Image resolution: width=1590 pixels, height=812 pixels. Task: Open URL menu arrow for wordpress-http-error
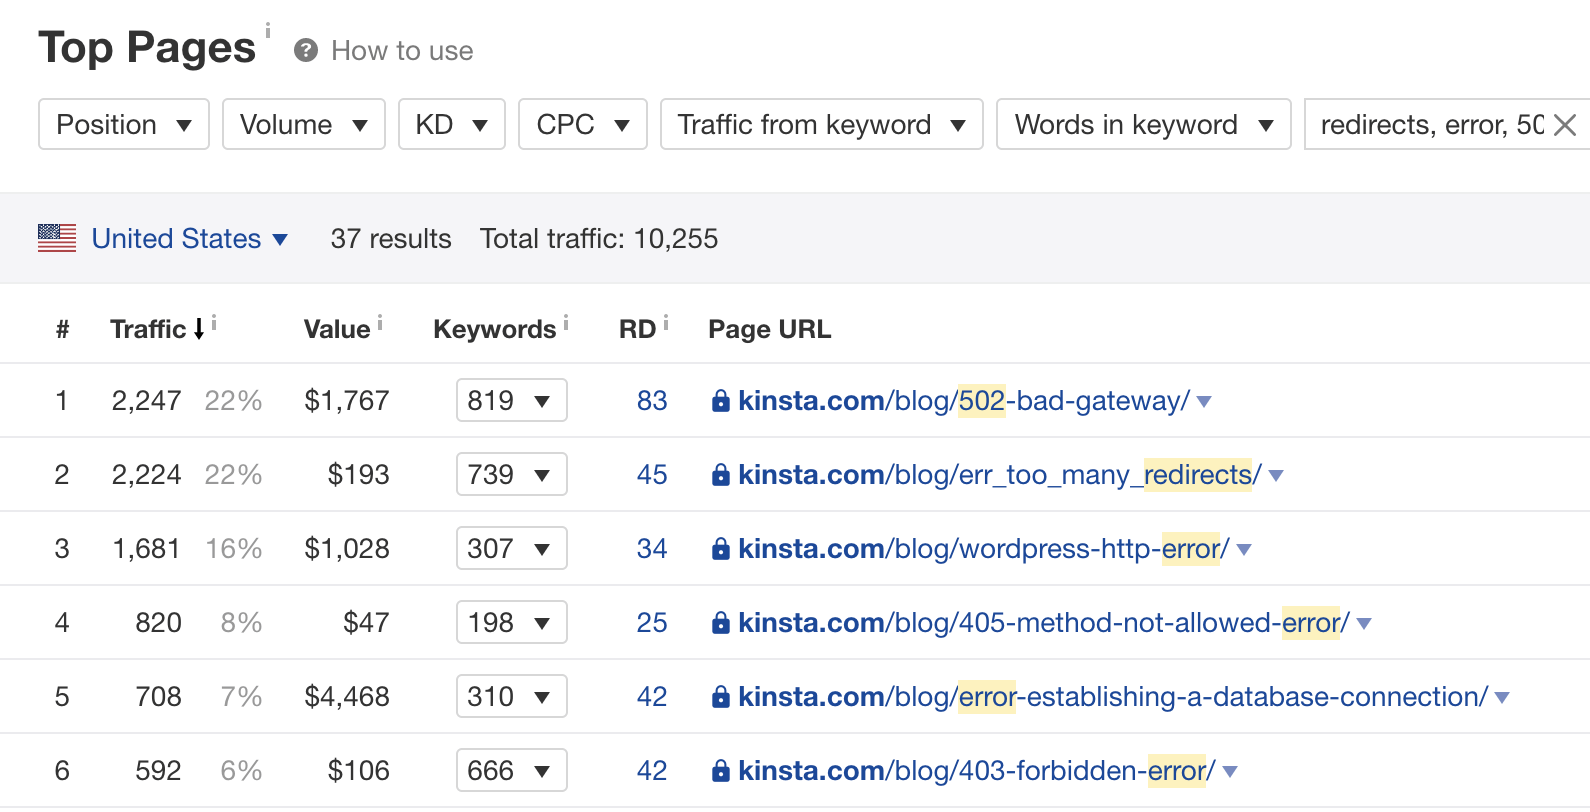pos(1244,550)
